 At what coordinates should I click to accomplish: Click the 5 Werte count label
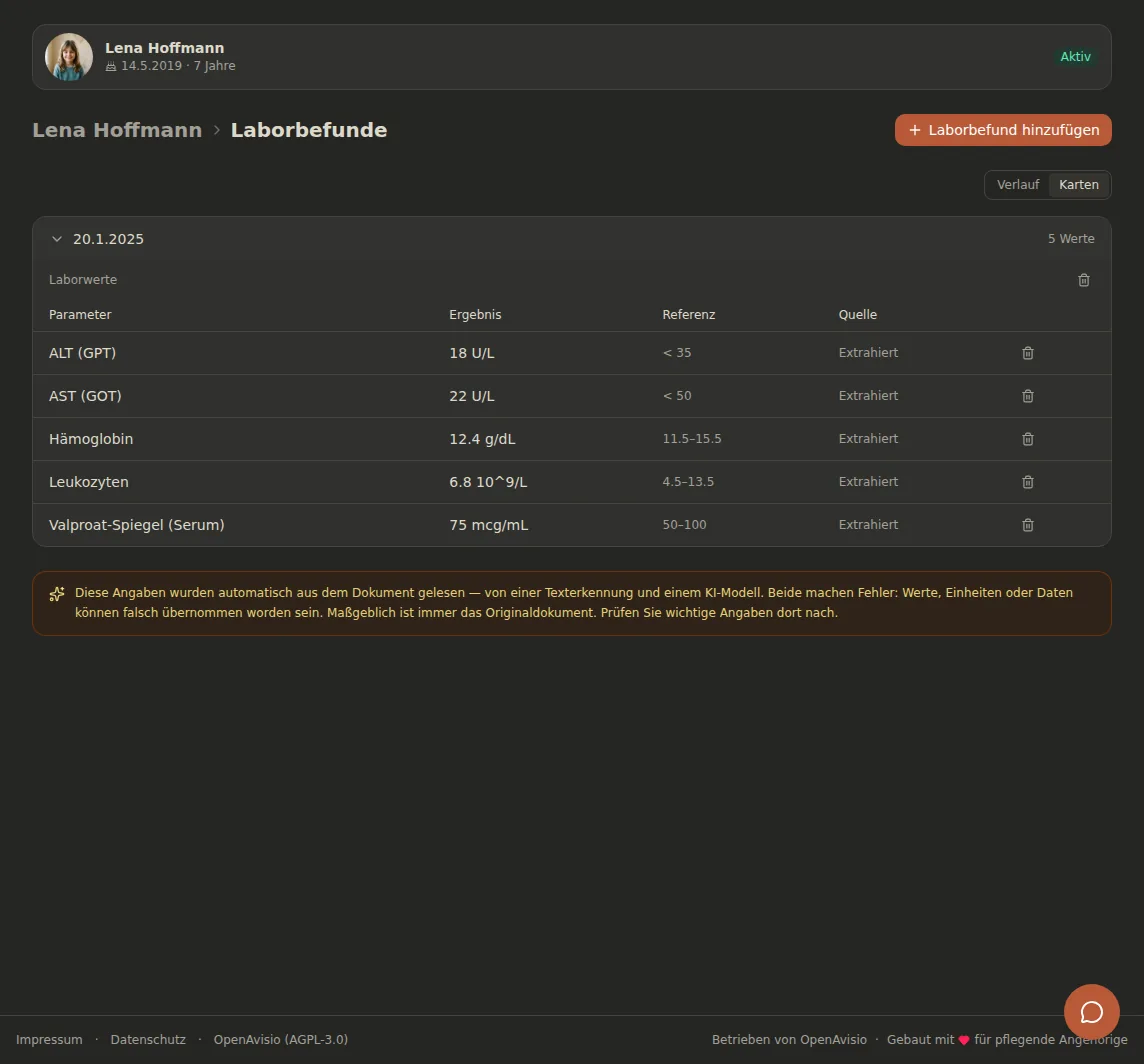pos(1070,239)
